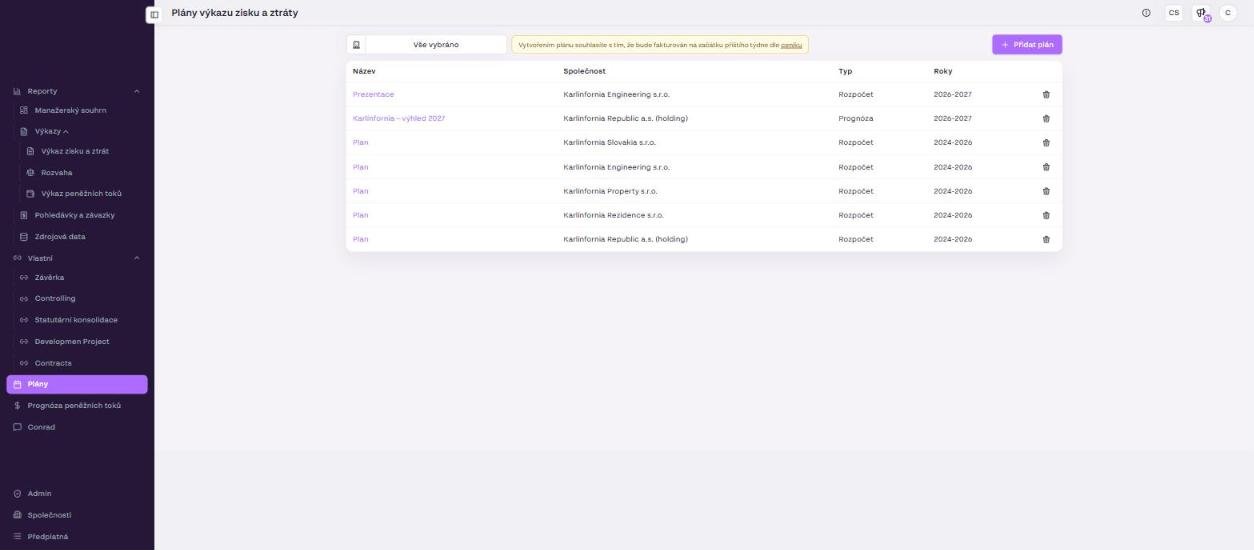The height and width of the screenshot is (550, 1254).
Task: Click the building icon in company selector
Action: [356, 44]
